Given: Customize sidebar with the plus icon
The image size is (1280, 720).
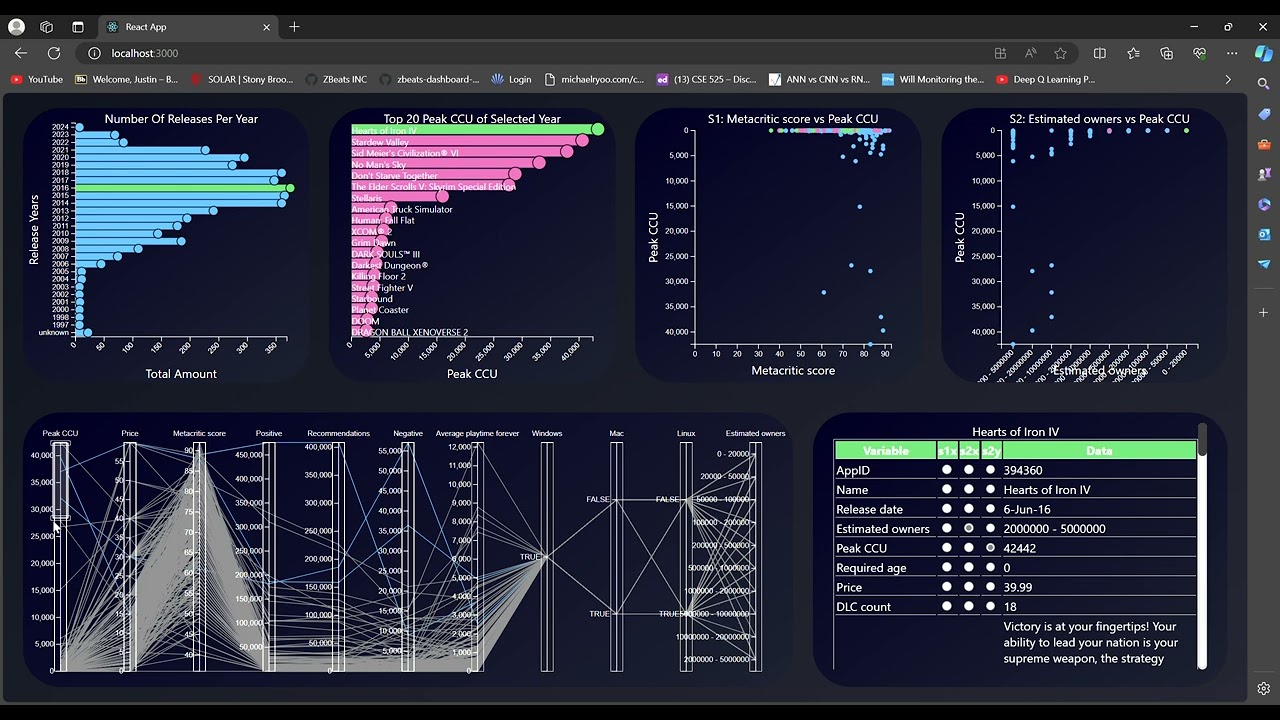Looking at the screenshot, I should (1264, 313).
